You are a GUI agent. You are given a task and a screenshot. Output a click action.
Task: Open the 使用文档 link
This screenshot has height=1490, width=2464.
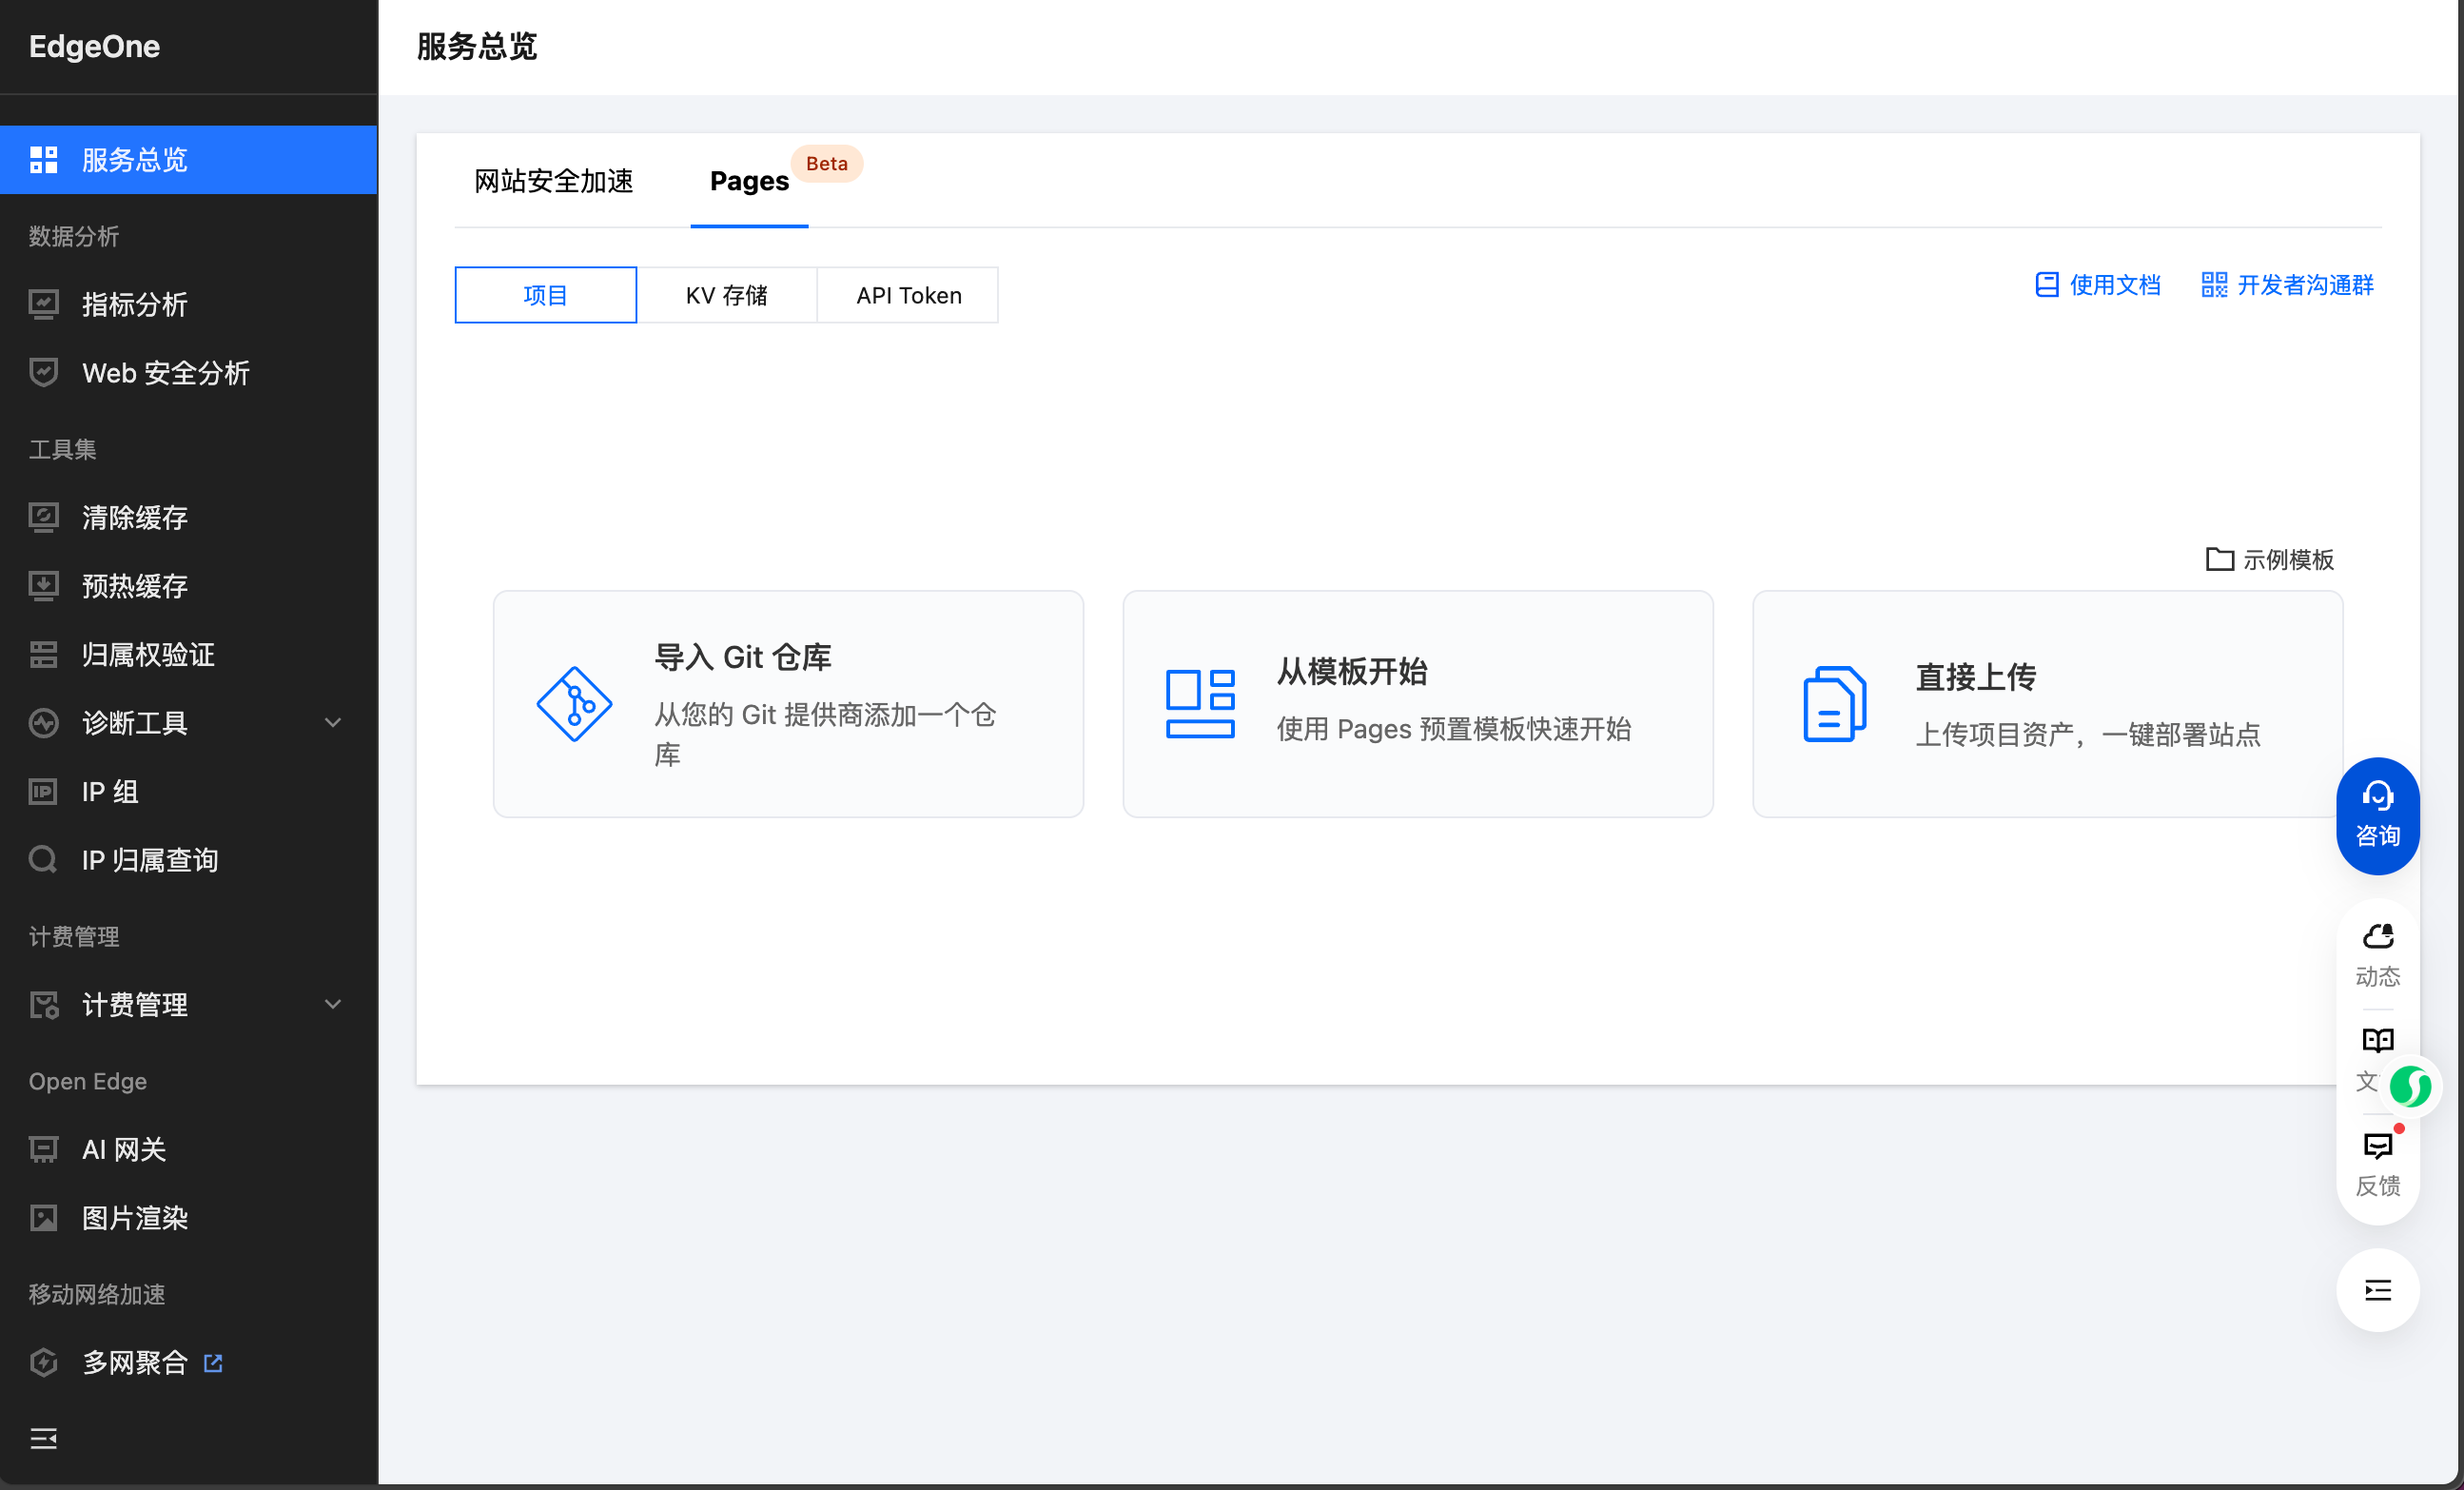2098,285
